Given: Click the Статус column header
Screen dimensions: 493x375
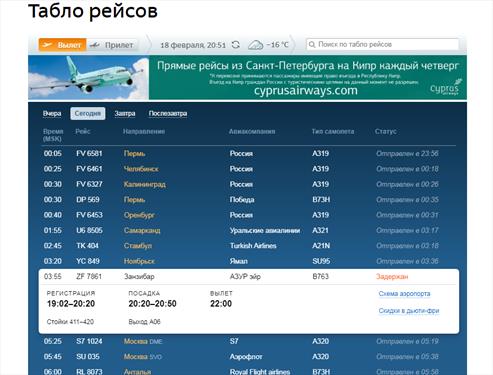Looking at the screenshot, I should click(386, 131).
